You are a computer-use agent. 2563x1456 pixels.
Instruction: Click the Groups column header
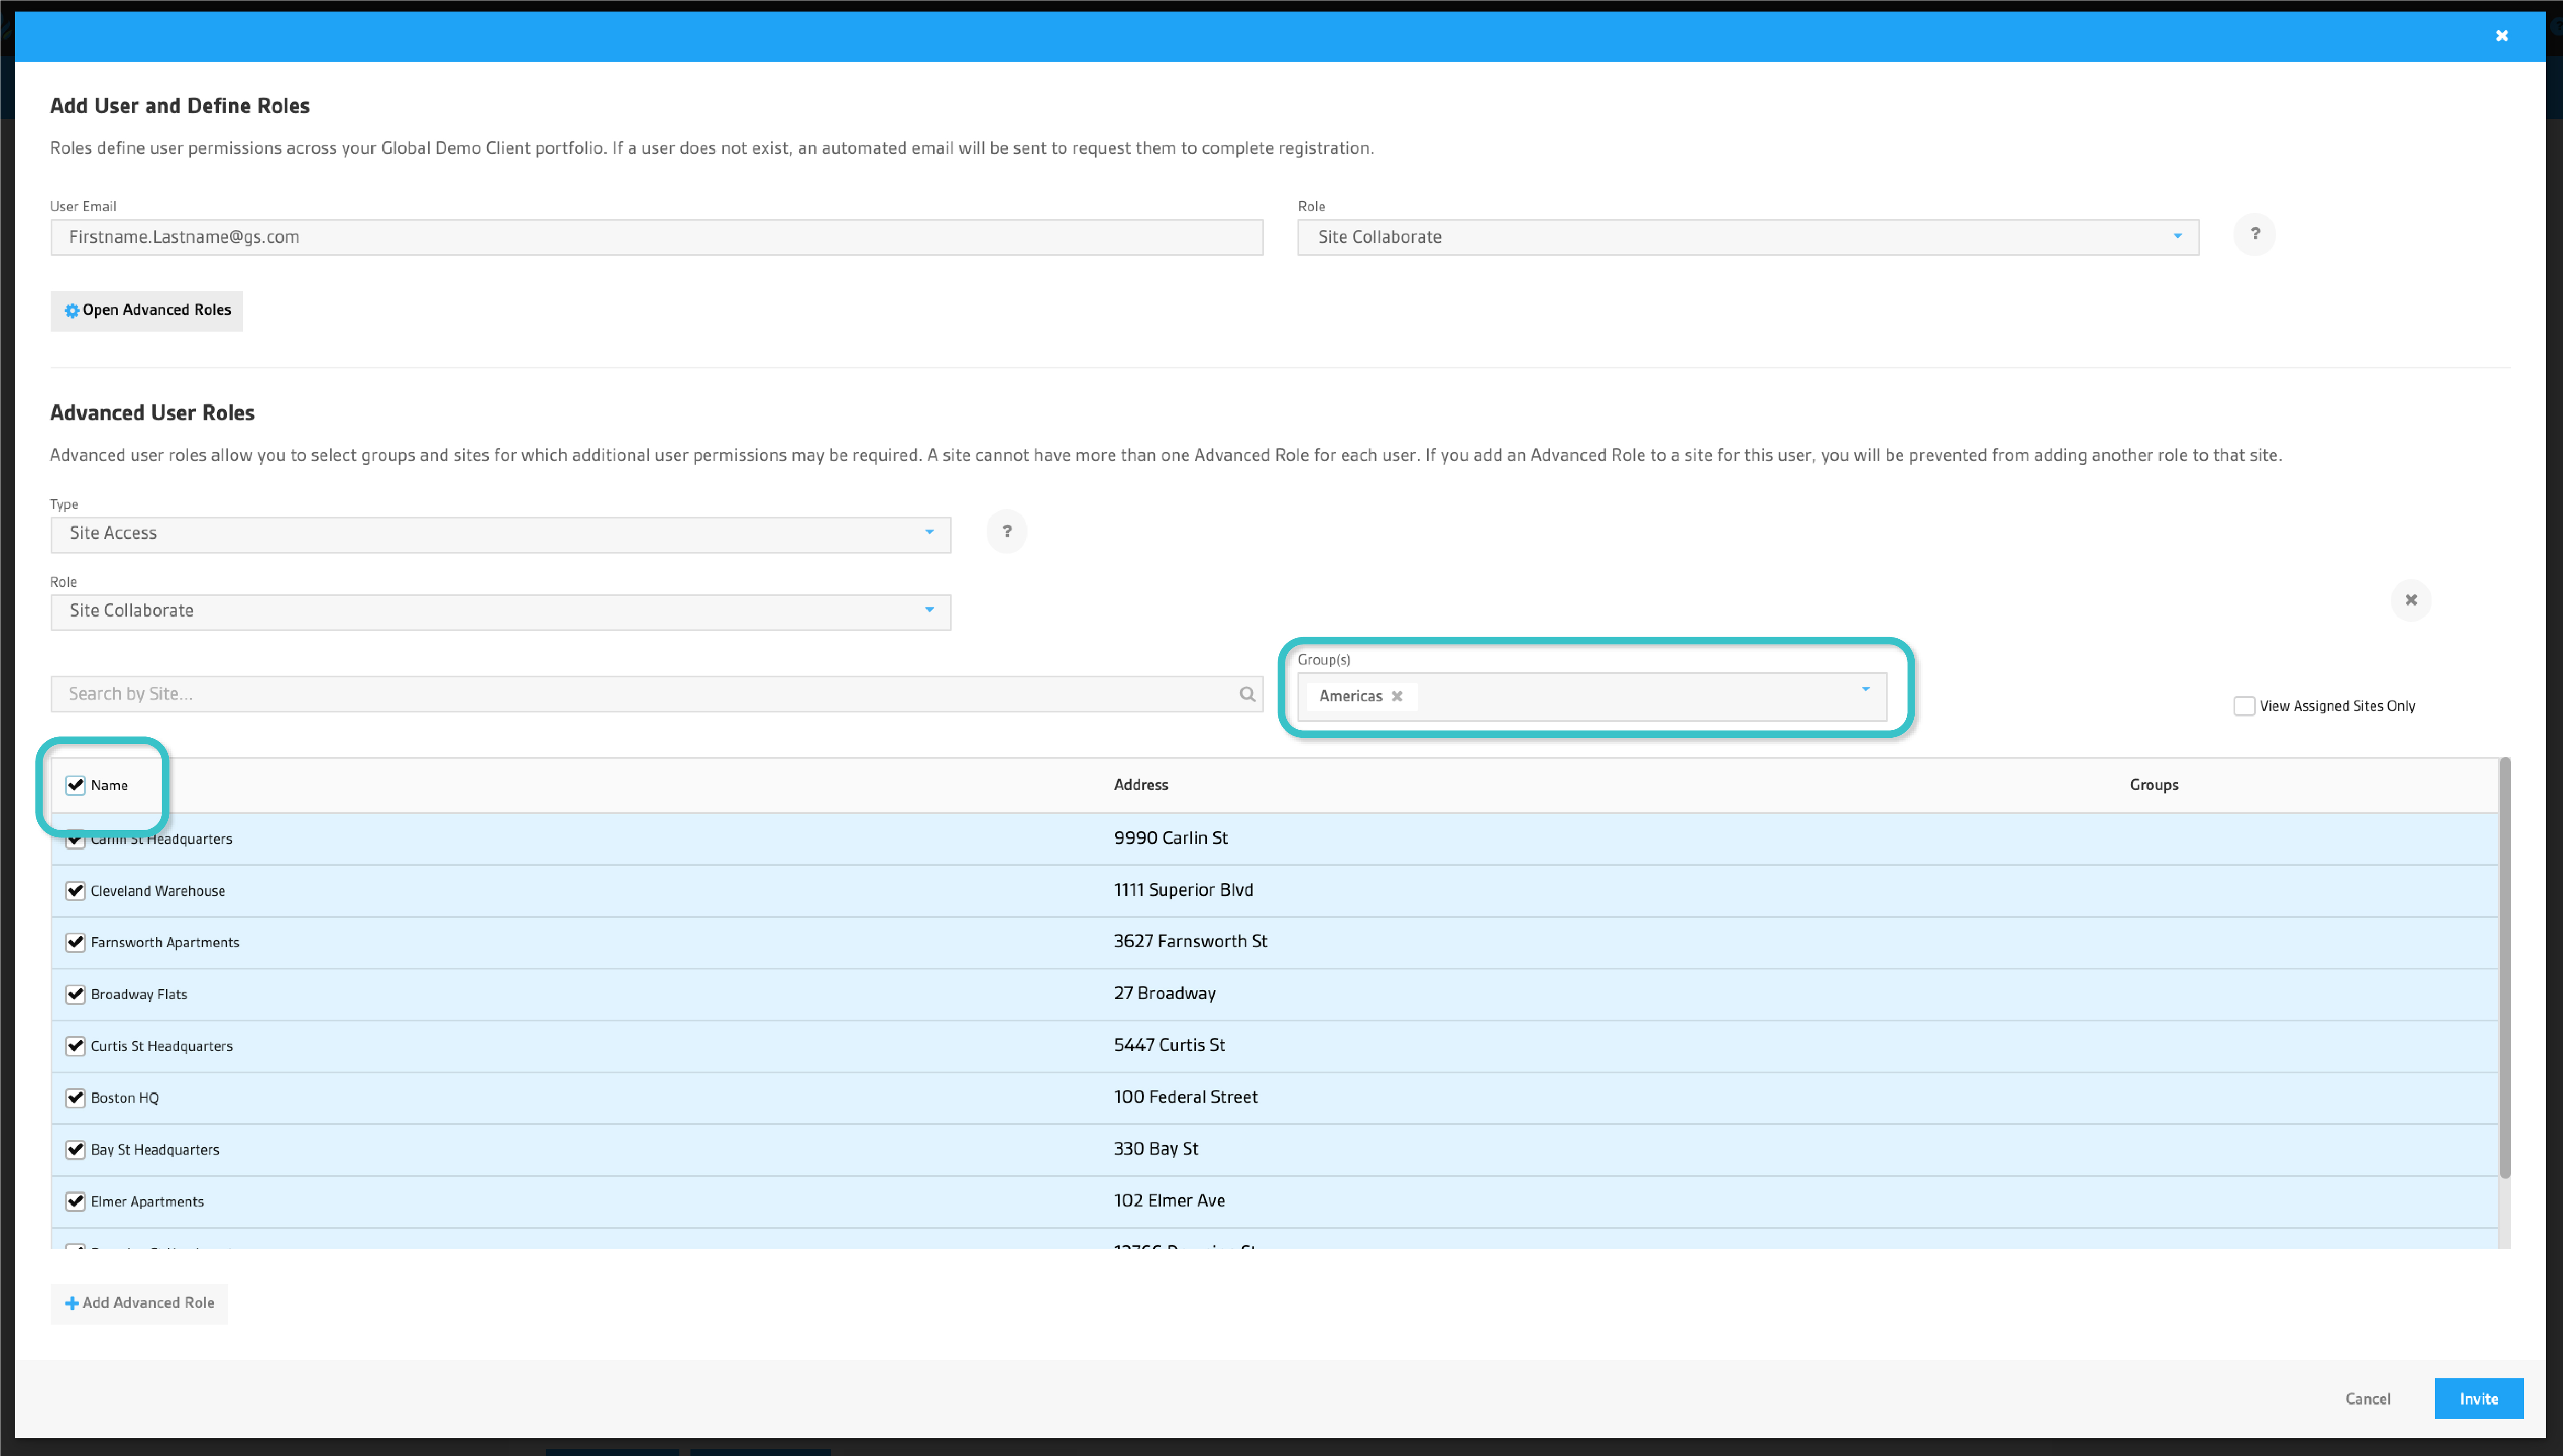point(2153,785)
